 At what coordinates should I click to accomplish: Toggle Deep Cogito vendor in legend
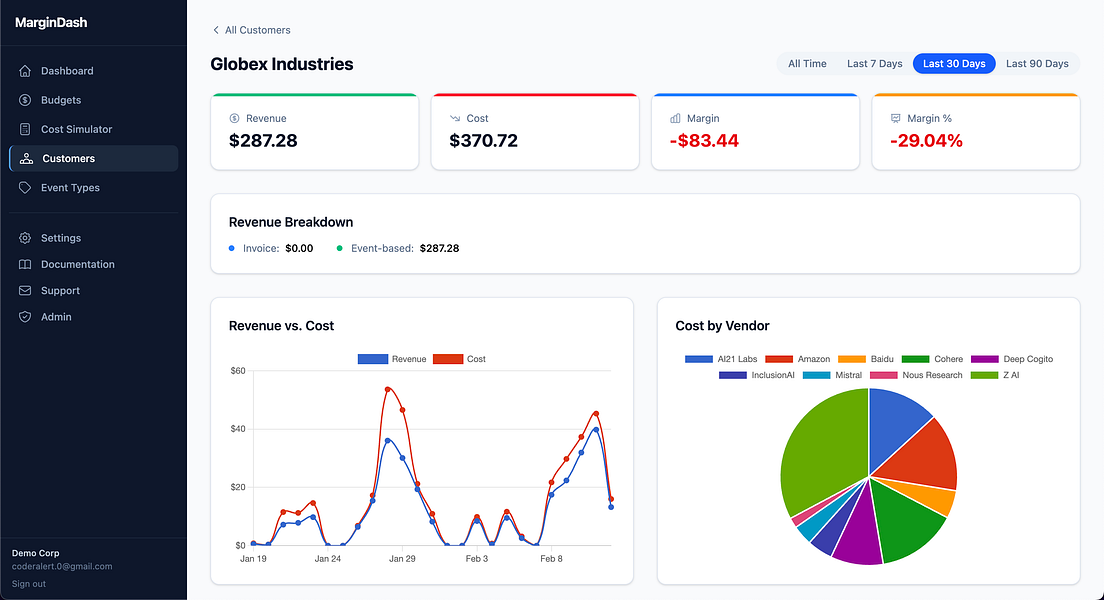(x=1012, y=359)
